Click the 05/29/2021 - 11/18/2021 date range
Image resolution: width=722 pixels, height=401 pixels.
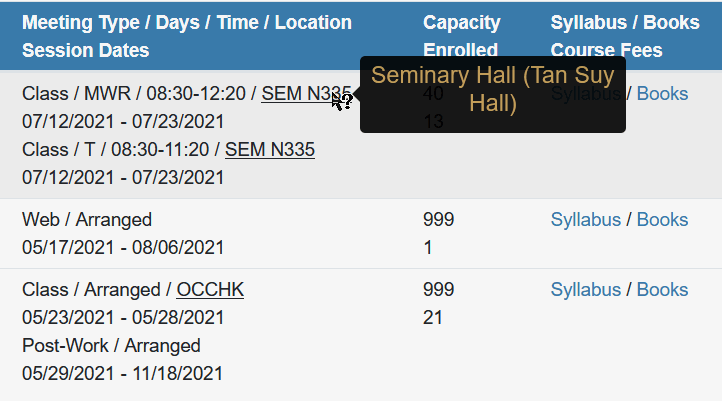coord(122,374)
